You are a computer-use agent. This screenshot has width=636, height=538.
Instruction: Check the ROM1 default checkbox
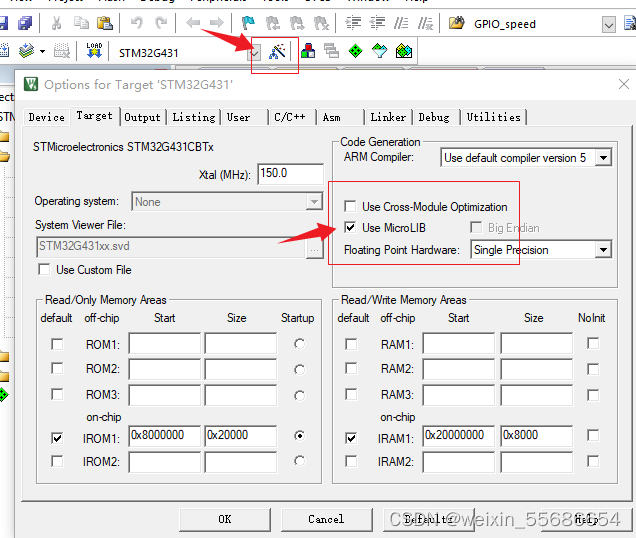click(57, 344)
